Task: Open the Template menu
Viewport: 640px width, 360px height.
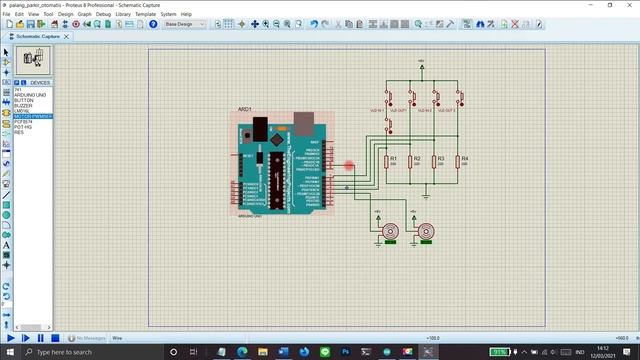Action: (x=145, y=14)
